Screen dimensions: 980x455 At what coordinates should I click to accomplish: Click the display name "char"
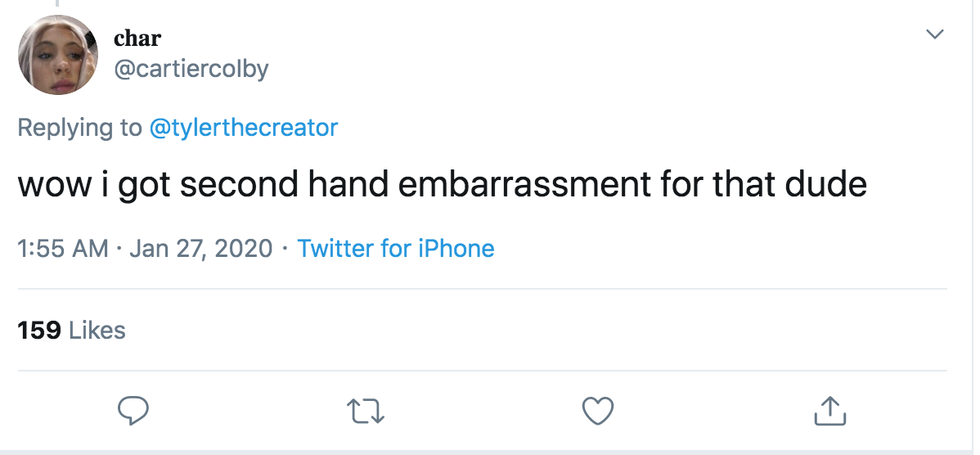point(137,39)
